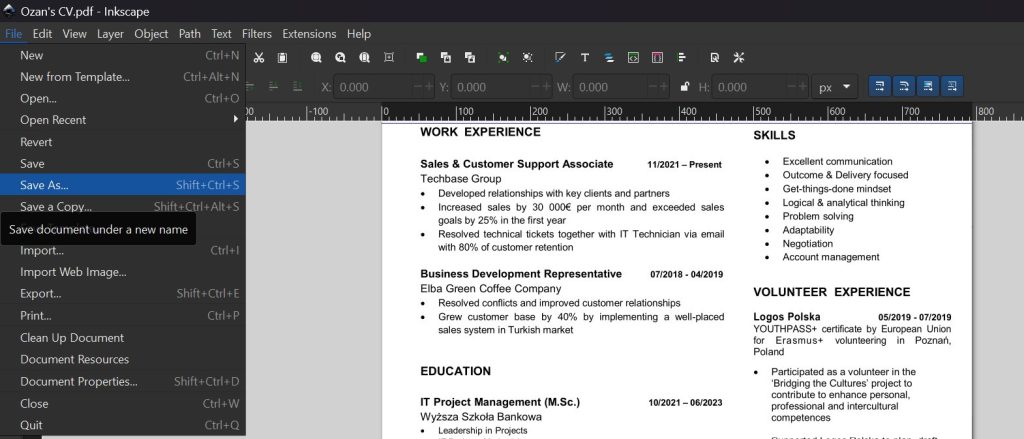Expand the Open Recent submenu arrow
Viewport: 1024px width, 439px height.
(x=236, y=120)
